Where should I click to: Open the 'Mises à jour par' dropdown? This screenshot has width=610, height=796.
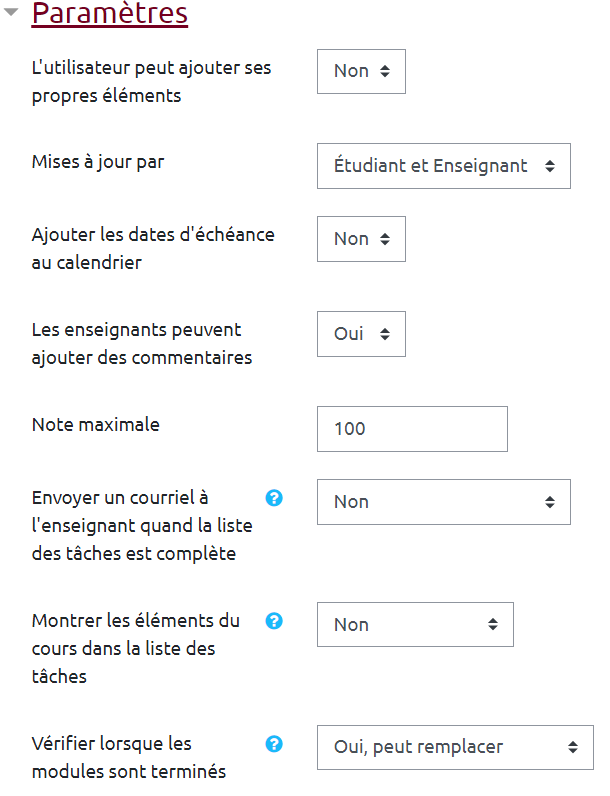pyautogui.click(x=443, y=166)
